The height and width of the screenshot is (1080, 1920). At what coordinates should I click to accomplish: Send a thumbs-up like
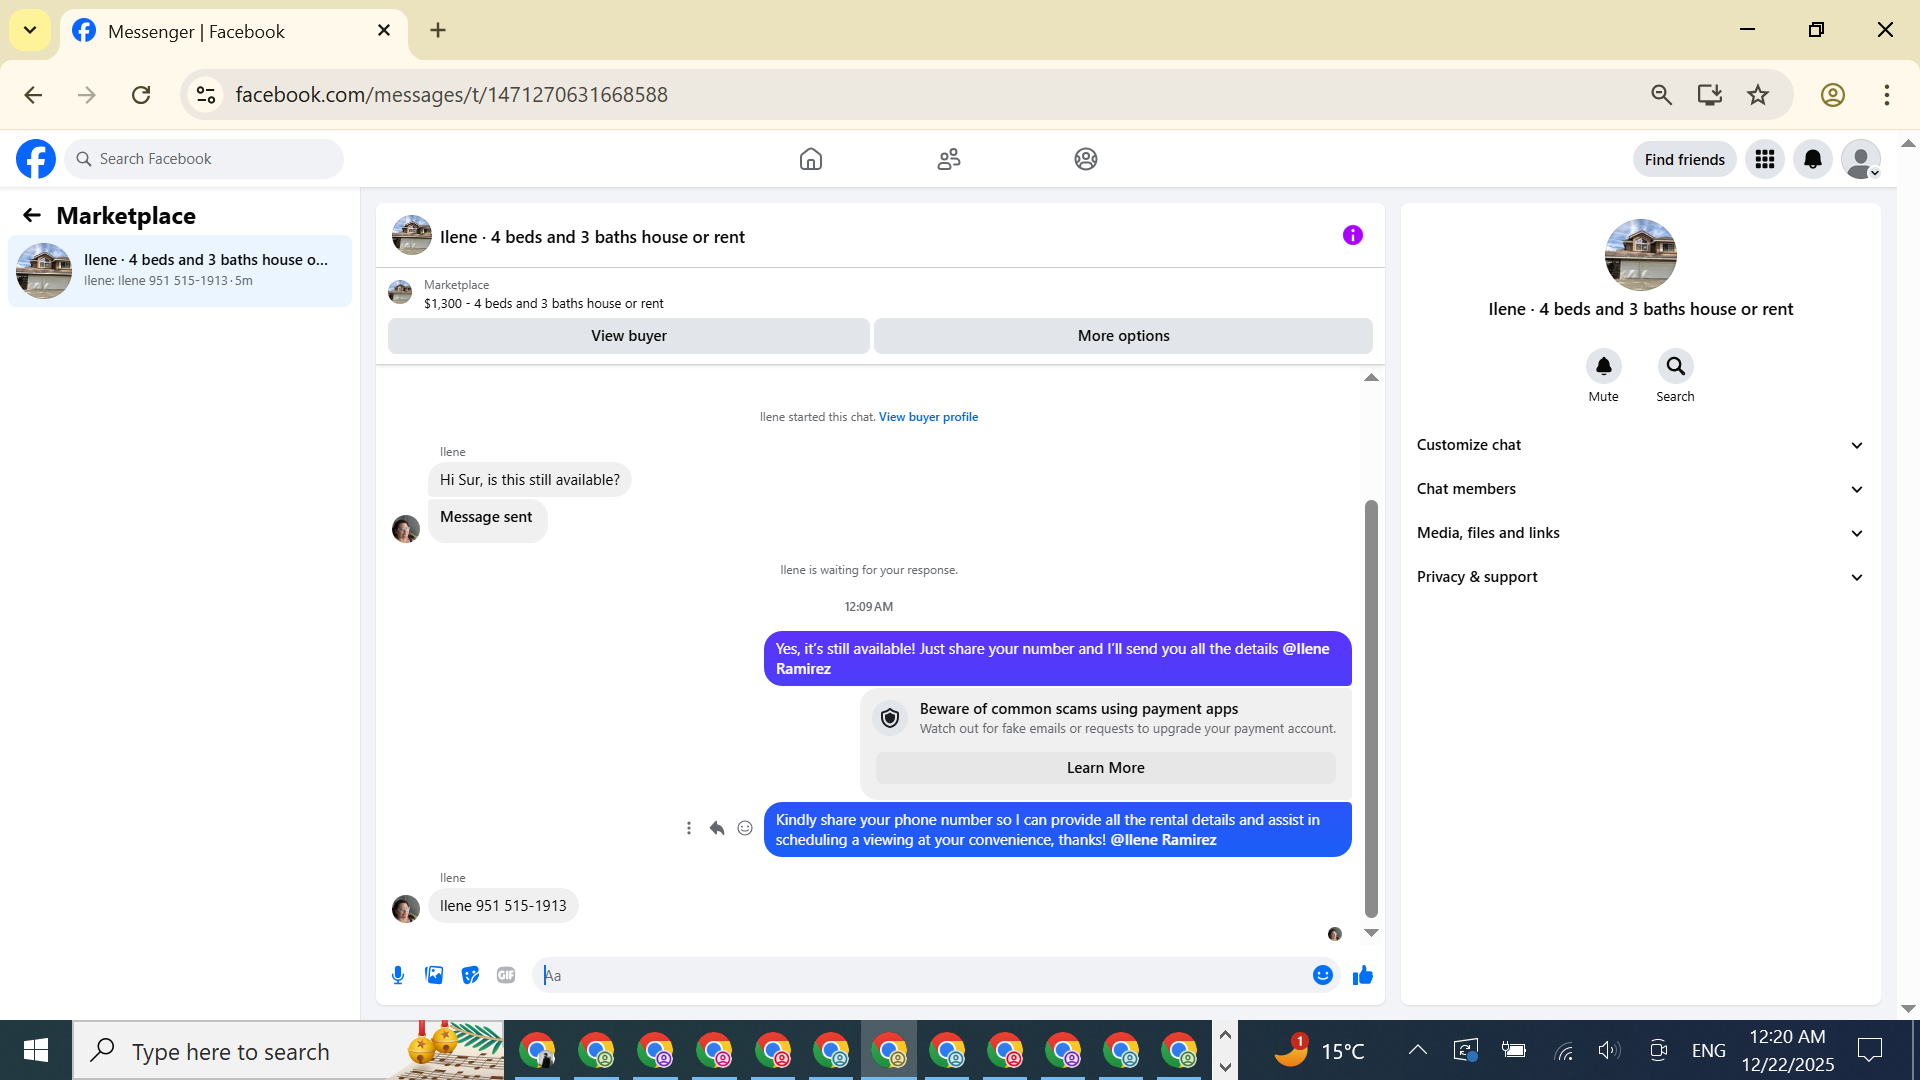pyautogui.click(x=1363, y=975)
